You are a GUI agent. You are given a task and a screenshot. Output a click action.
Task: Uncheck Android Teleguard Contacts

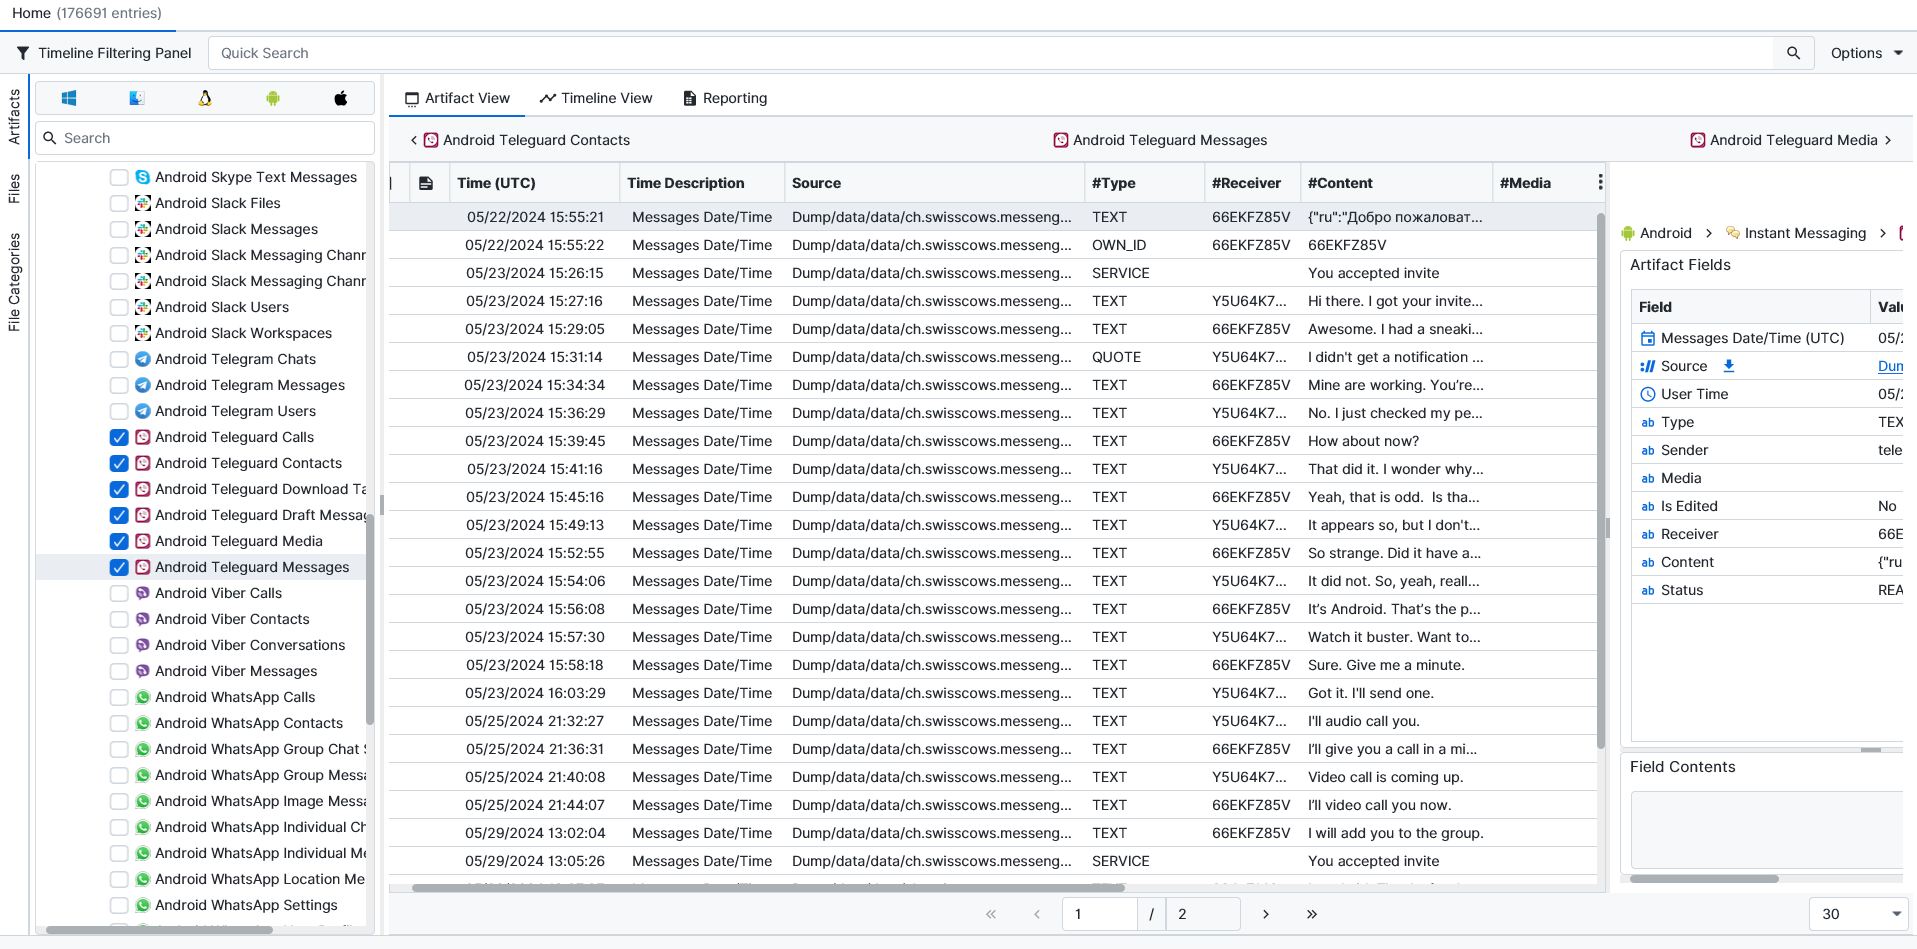pos(119,463)
